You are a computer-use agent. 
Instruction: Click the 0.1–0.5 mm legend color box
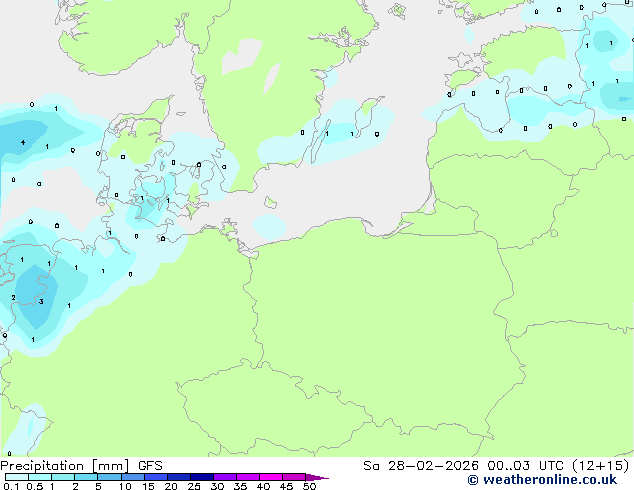[x=17, y=477]
